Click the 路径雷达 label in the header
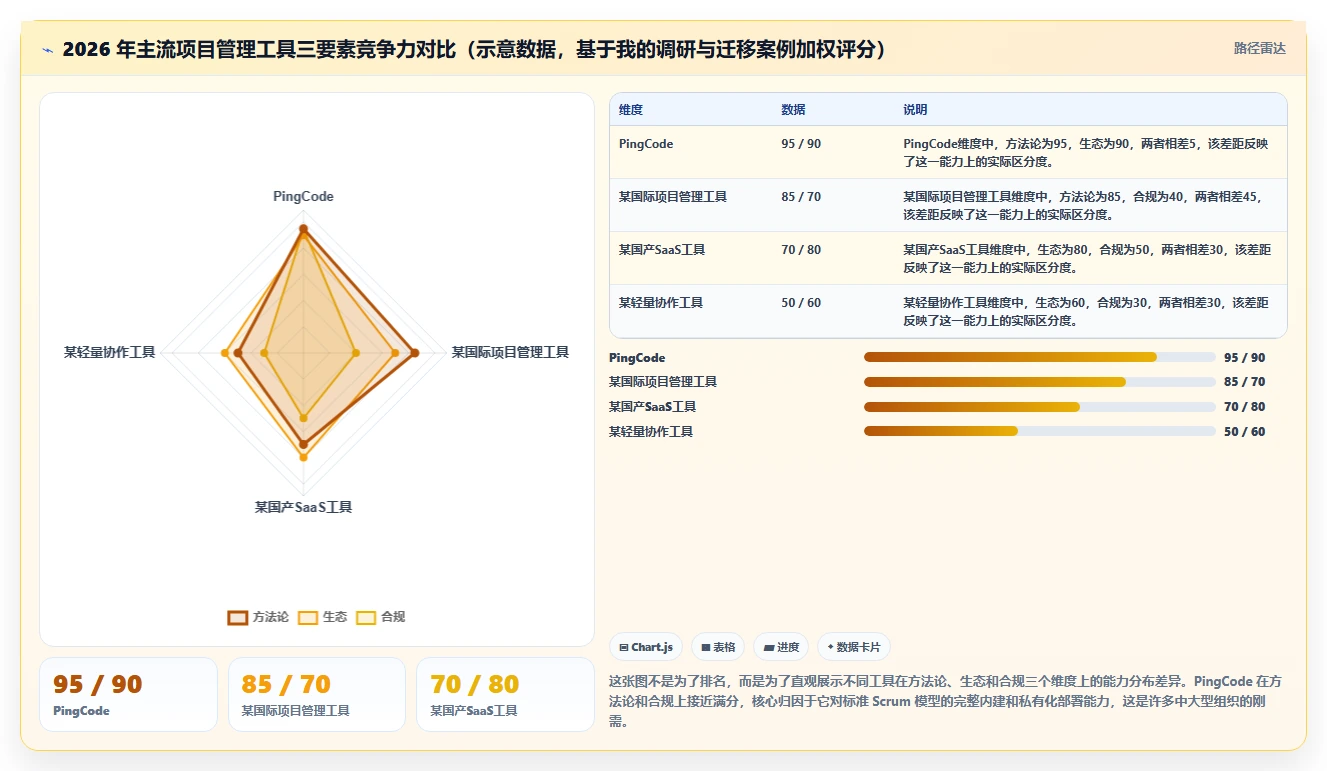 coord(1260,48)
